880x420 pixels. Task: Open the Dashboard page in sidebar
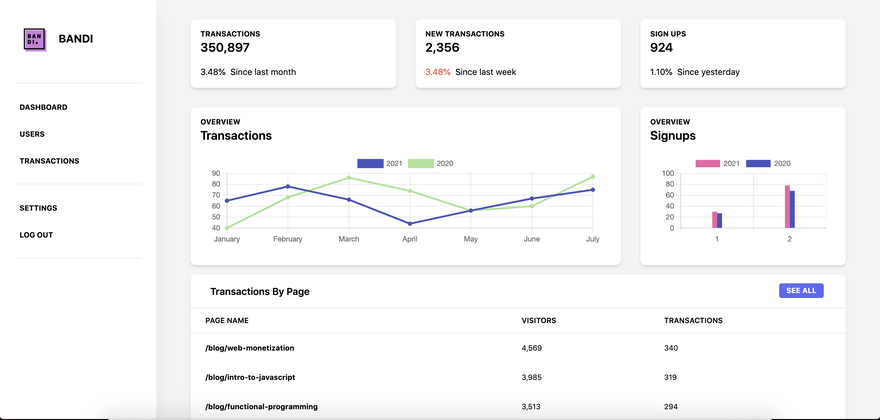[x=43, y=107]
